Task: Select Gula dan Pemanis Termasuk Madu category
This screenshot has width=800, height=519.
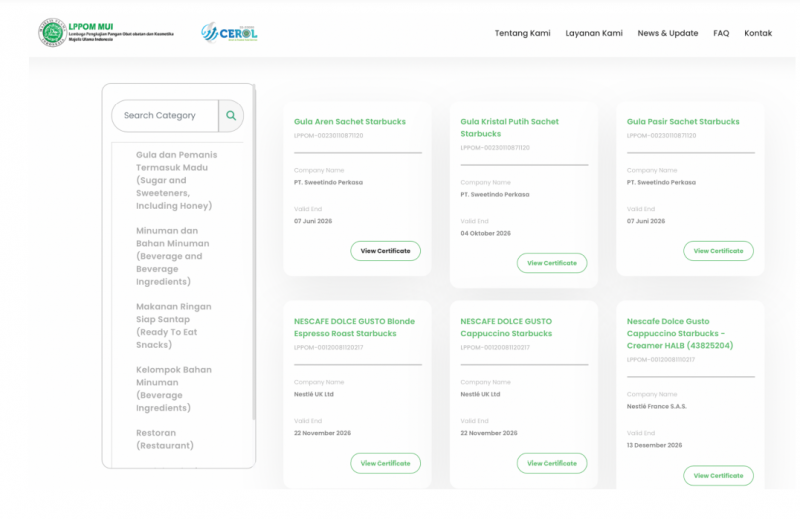Action: (176, 180)
